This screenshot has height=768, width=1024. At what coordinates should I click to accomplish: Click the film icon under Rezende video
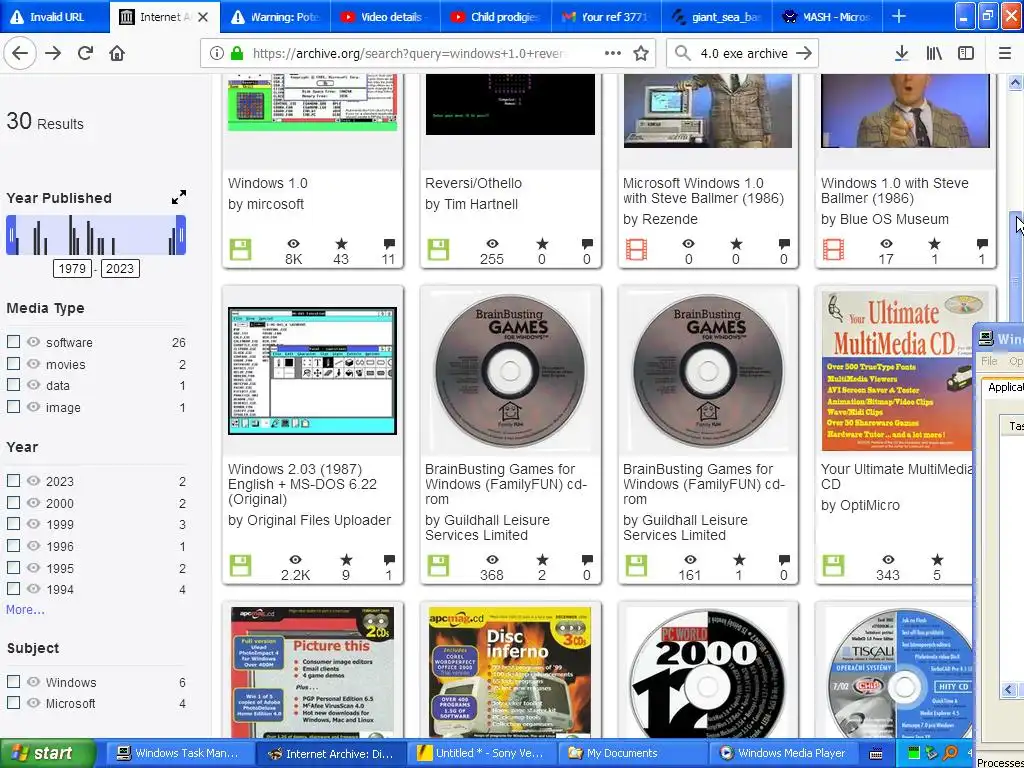[636, 249]
